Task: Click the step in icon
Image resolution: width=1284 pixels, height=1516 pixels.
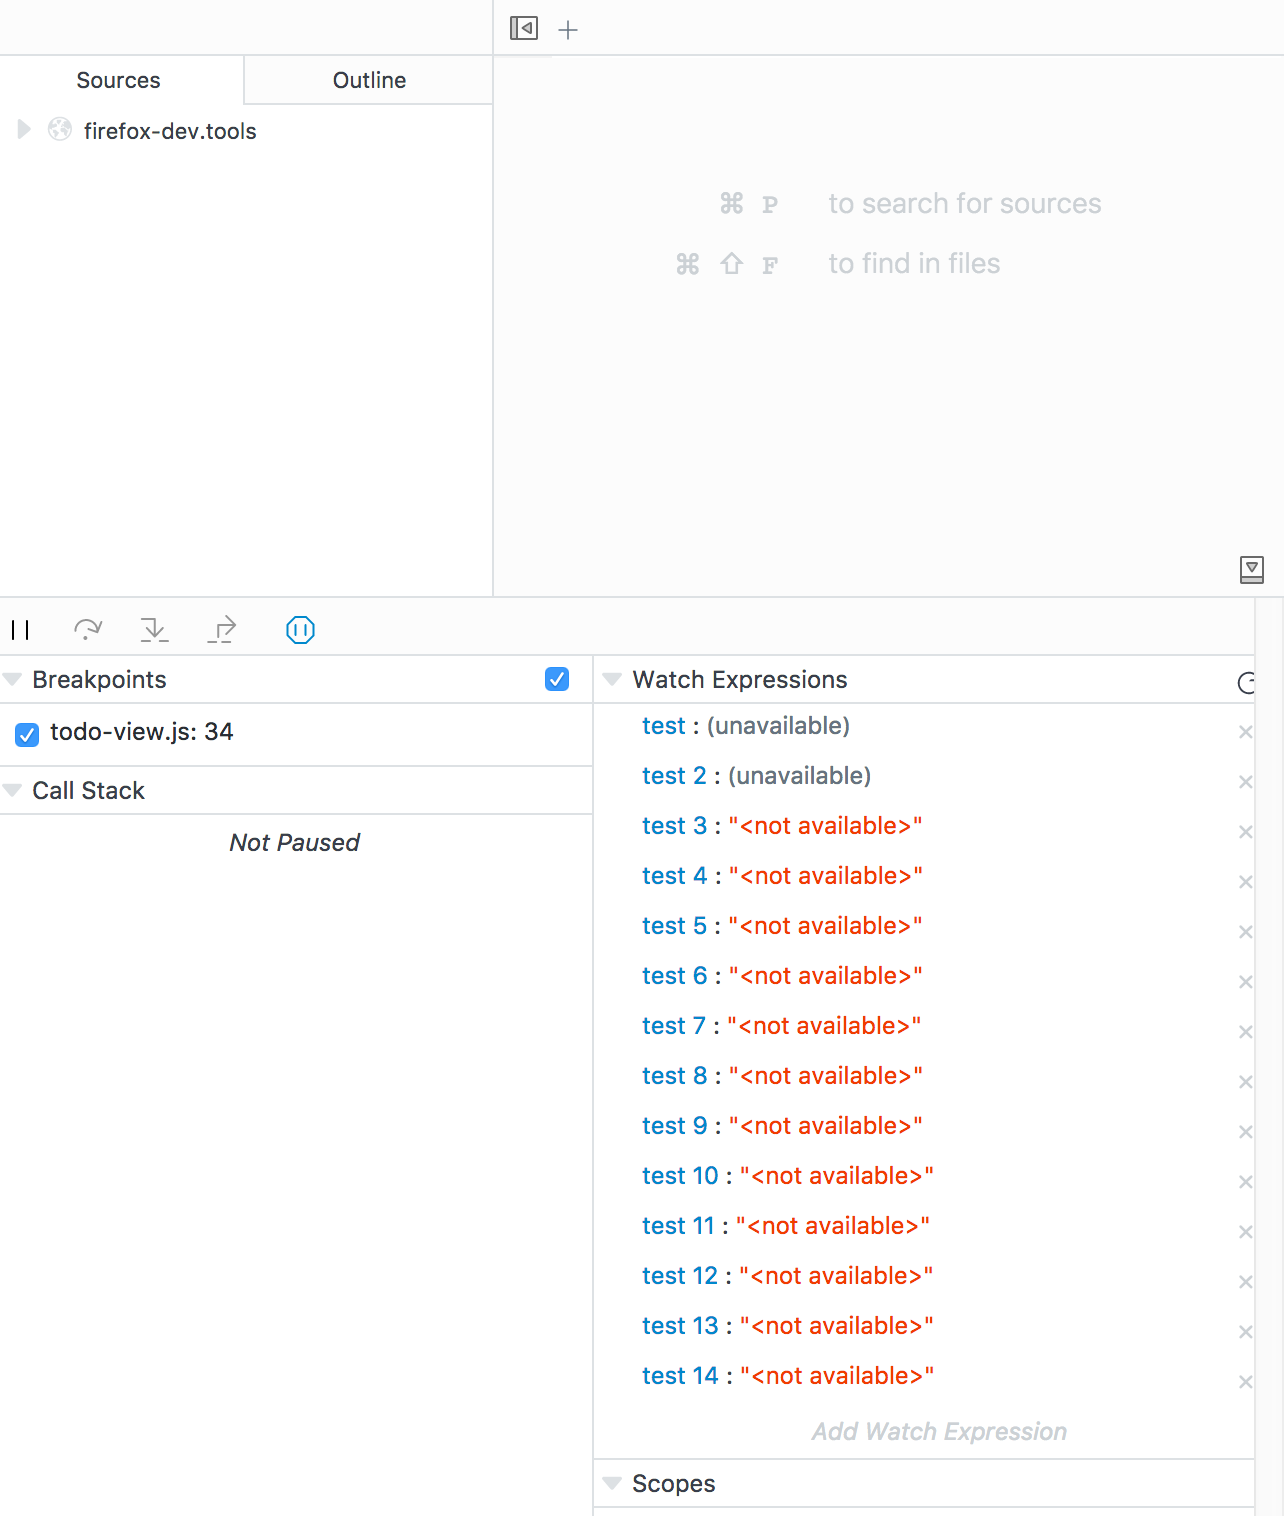Action: click(154, 629)
